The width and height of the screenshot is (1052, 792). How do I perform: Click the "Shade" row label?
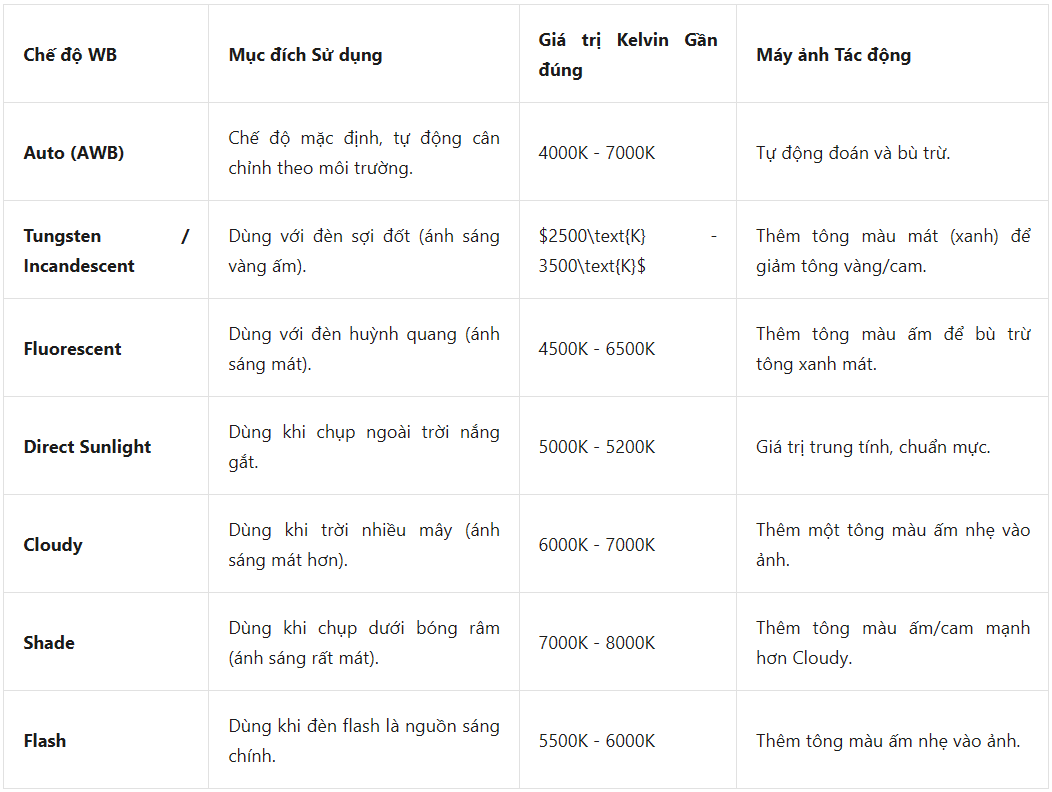pos(49,643)
